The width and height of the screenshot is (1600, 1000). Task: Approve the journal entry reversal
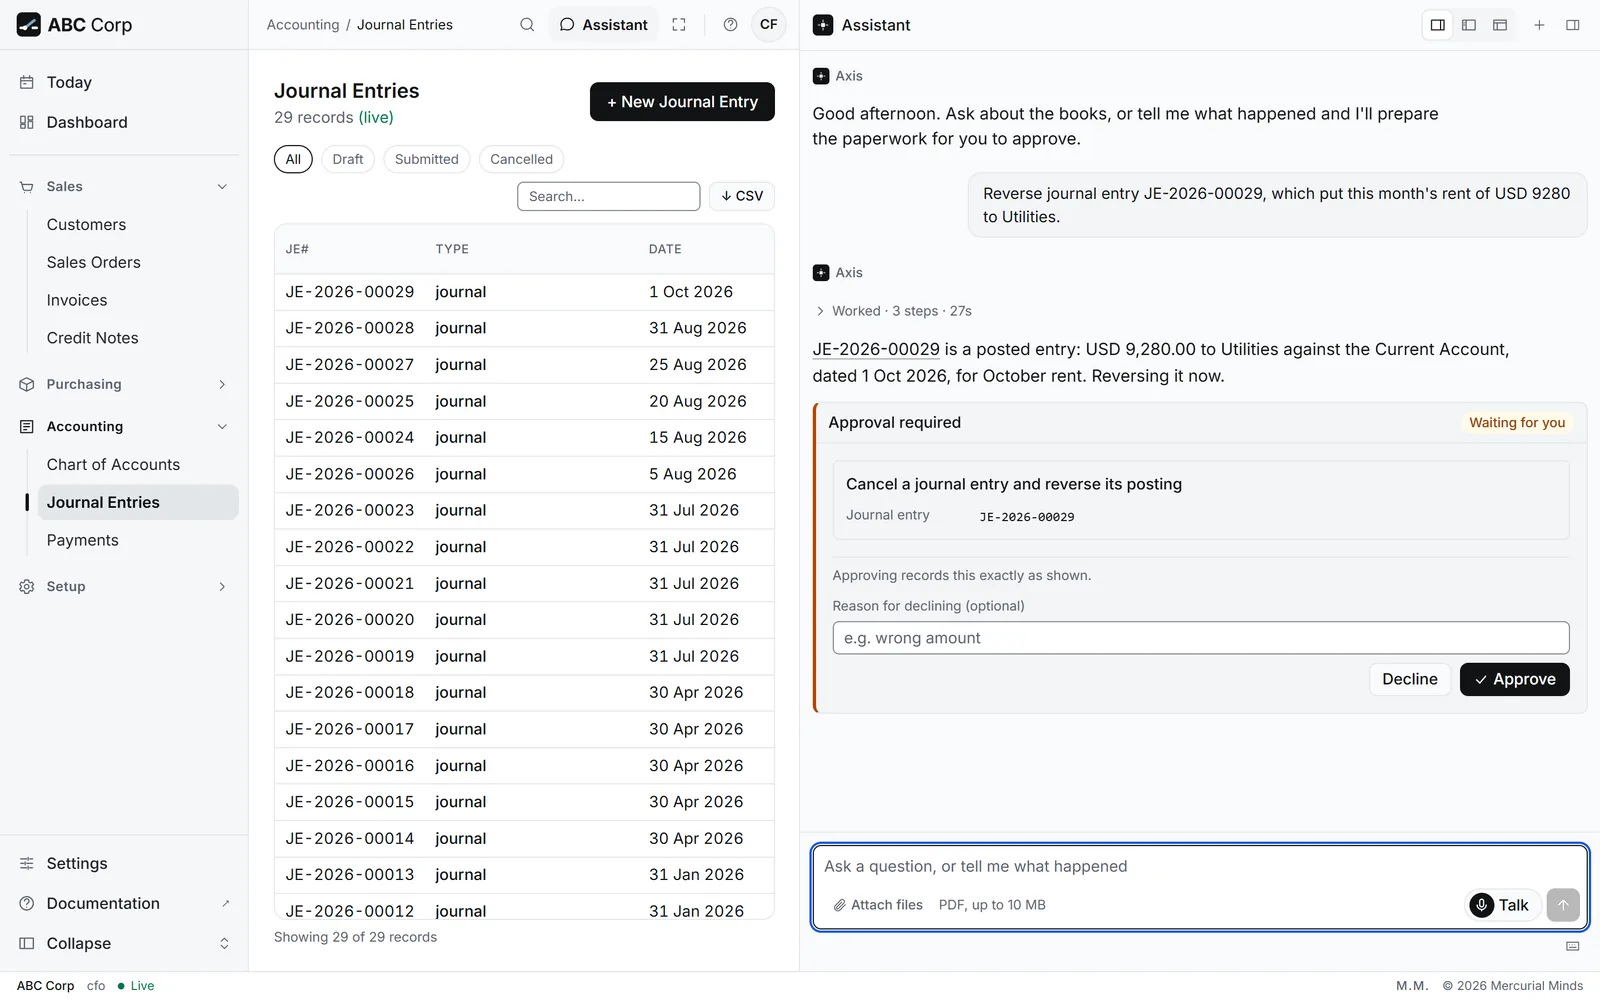pyautogui.click(x=1514, y=679)
